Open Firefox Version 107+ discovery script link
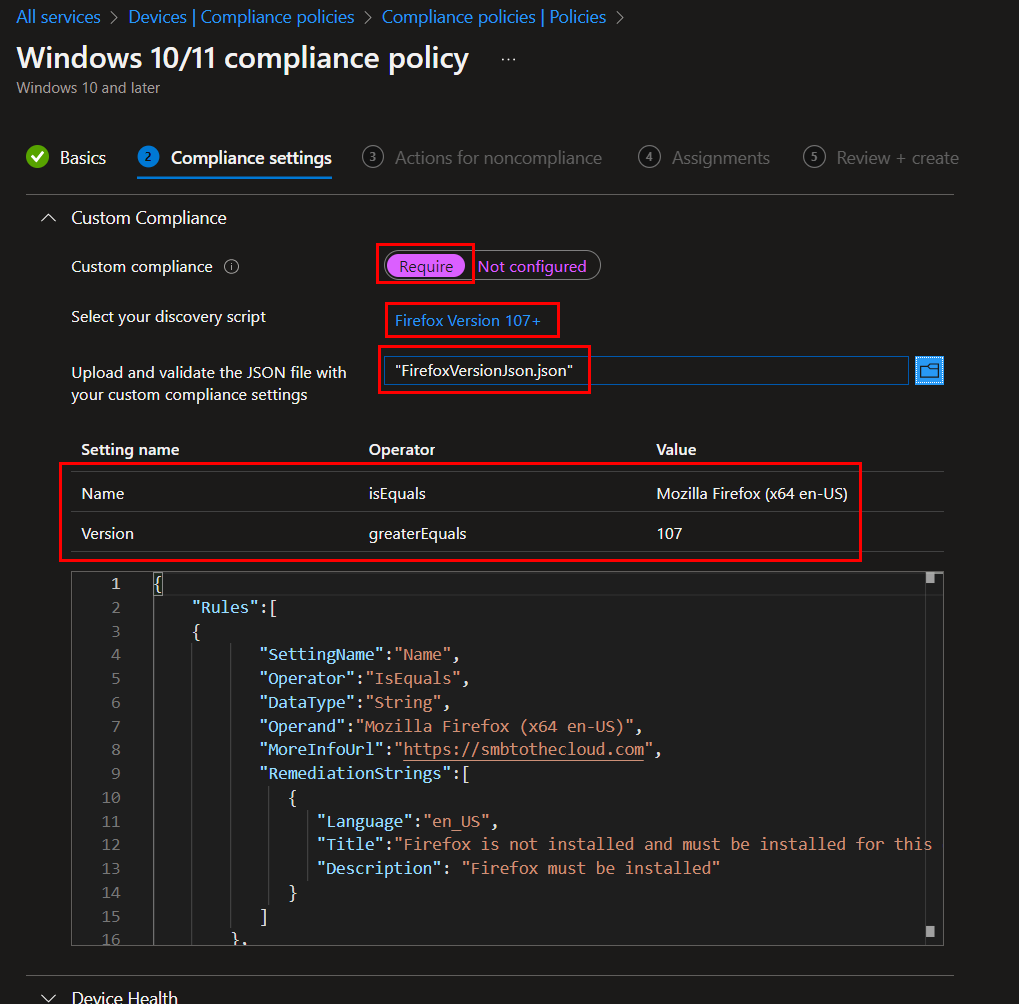The width and height of the screenshot is (1019, 1004). pyautogui.click(x=467, y=320)
